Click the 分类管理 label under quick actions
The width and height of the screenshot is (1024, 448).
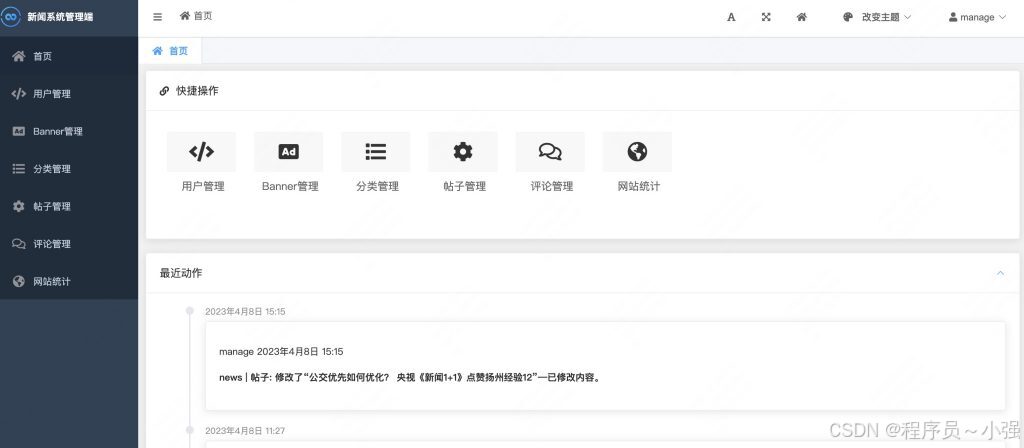(x=377, y=186)
